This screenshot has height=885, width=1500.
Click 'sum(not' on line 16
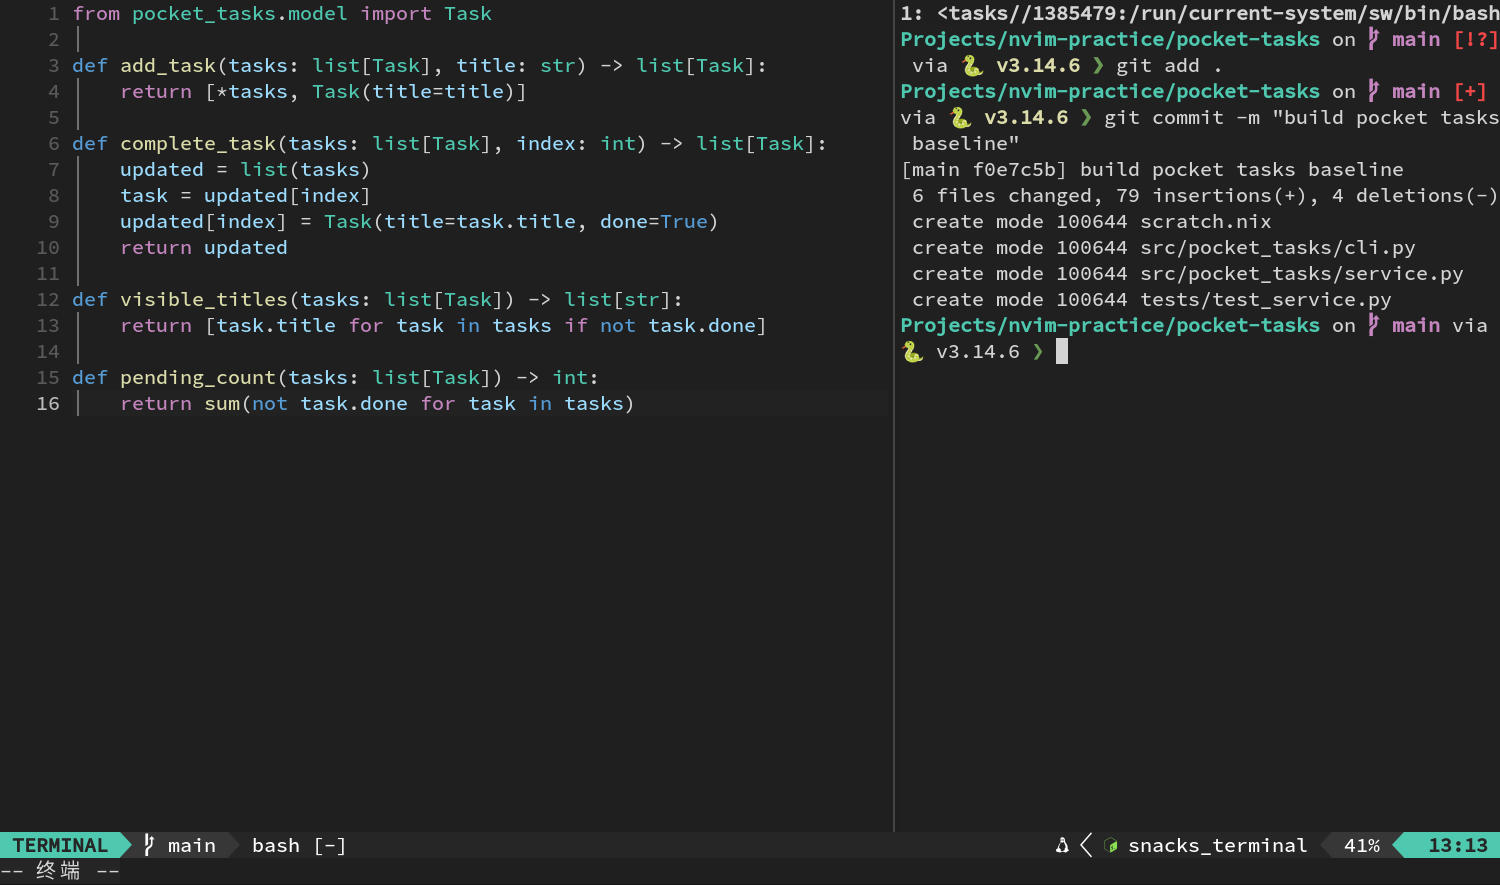click(x=246, y=404)
